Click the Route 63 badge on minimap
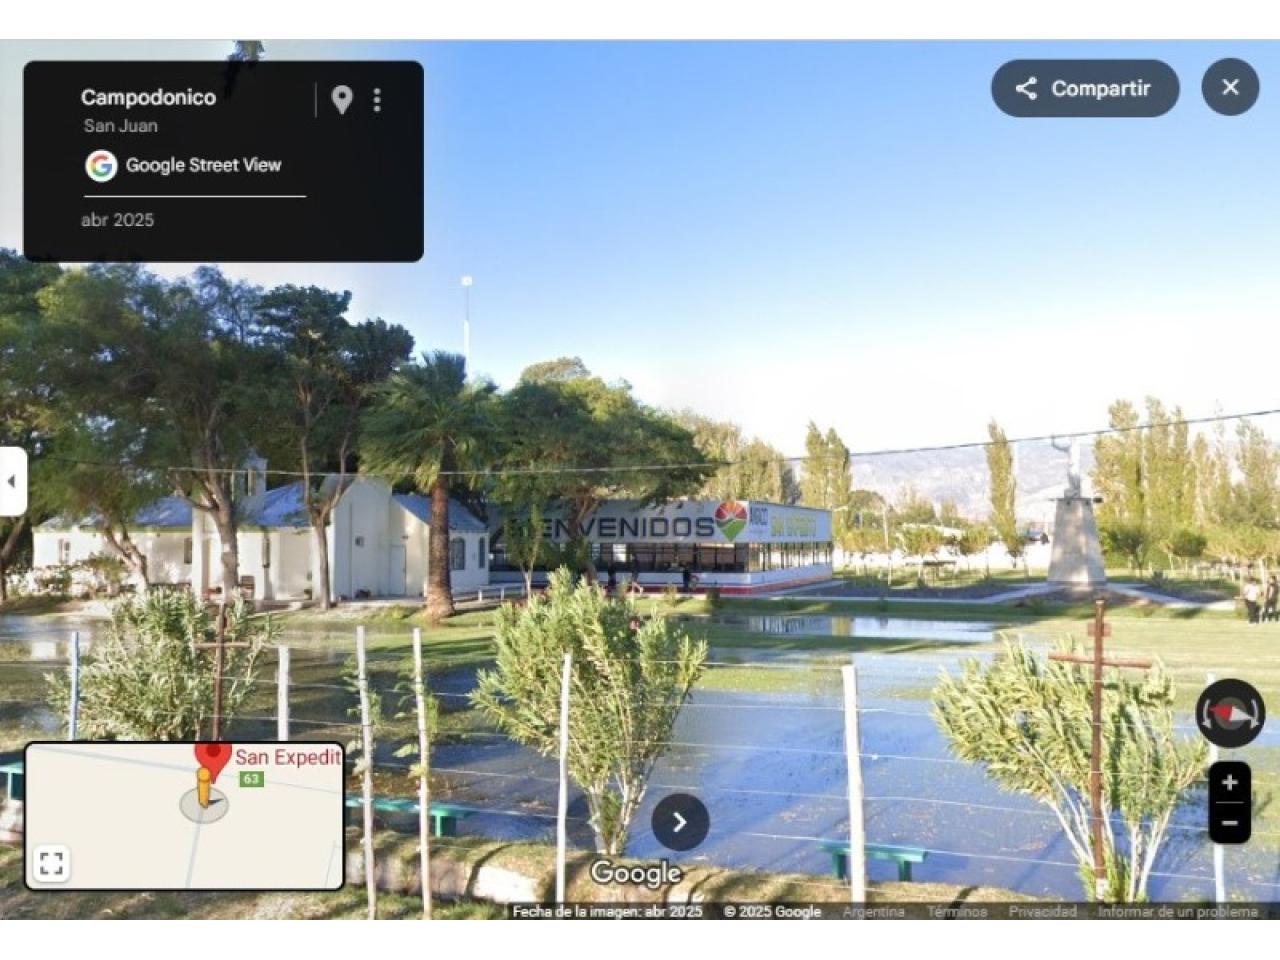The width and height of the screenshot is (1280, 960). 251,779
